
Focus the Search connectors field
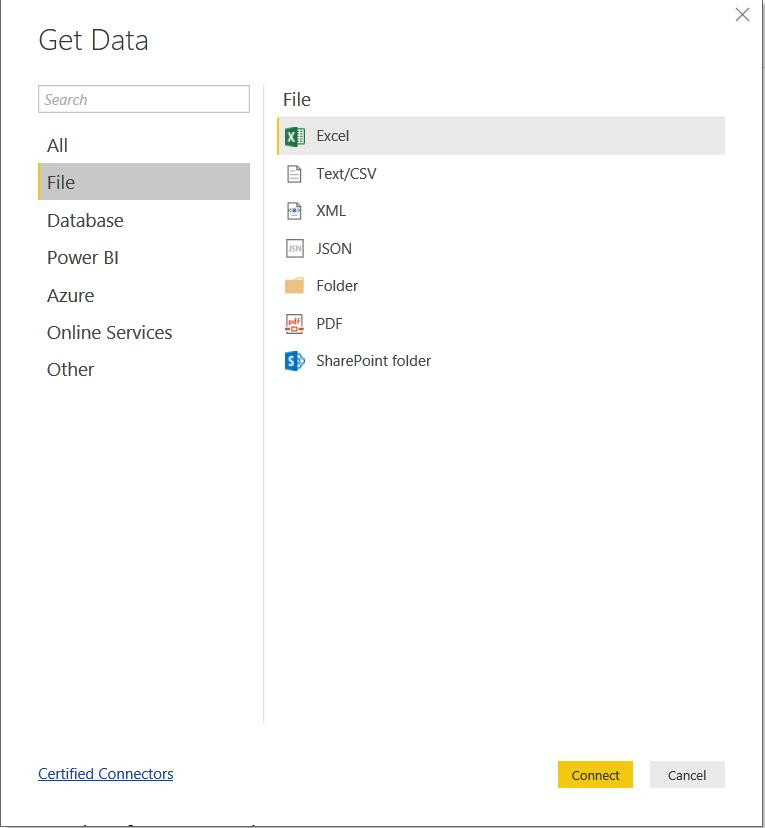click(x=144, y=99)
